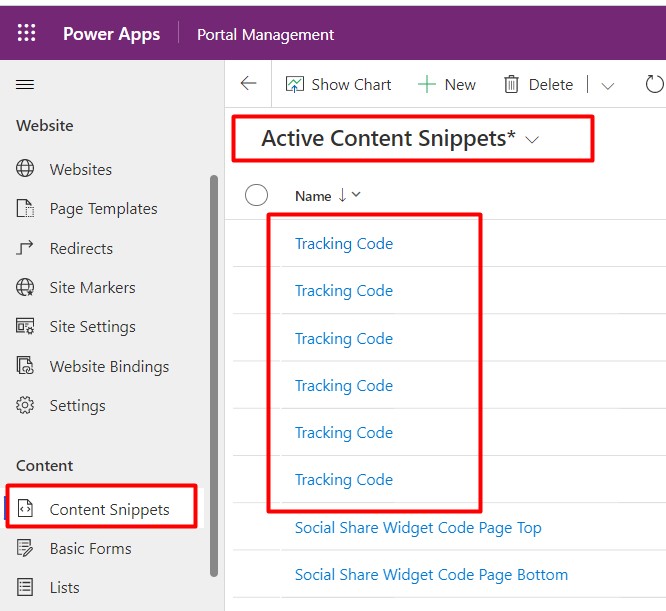Image resolution: width=666 pixels, height=611 pixels.
Task: Open Lists in Content section
Action: pyautogui.click(x=65, y=588)
